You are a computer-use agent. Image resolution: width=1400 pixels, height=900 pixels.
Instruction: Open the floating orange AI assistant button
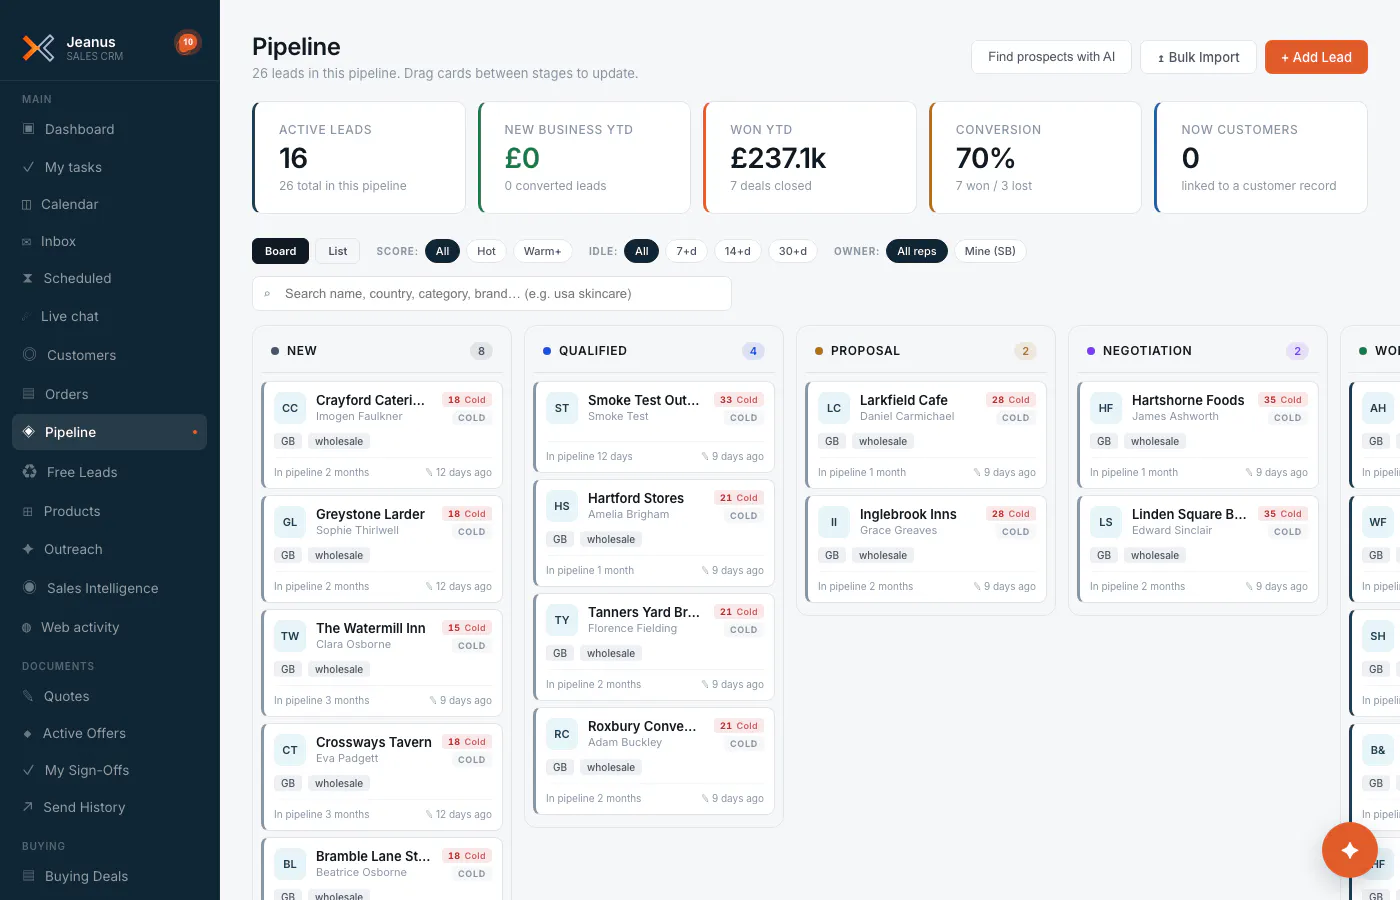1350,850
